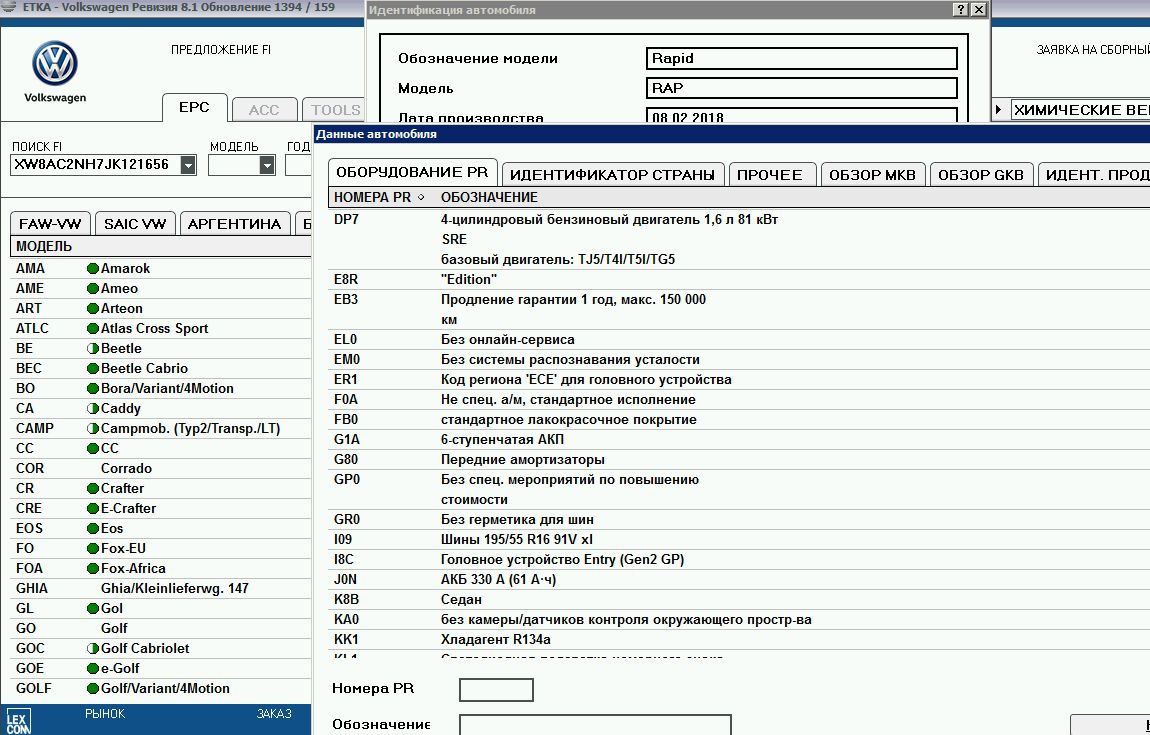This screenshot has height=735, width=1150.
Task: Expand the МОДЕЛЬ combo box
Action: (267, 165)
